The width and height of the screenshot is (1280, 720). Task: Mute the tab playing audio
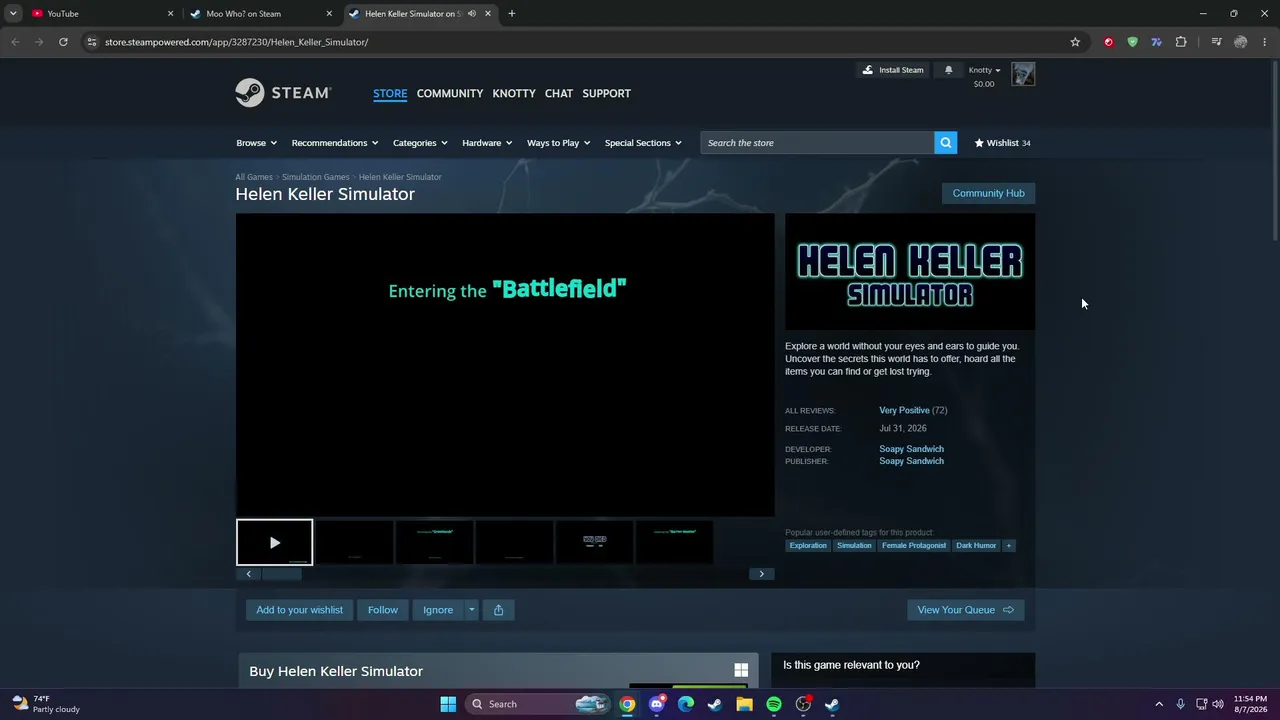tap(472, 14)
